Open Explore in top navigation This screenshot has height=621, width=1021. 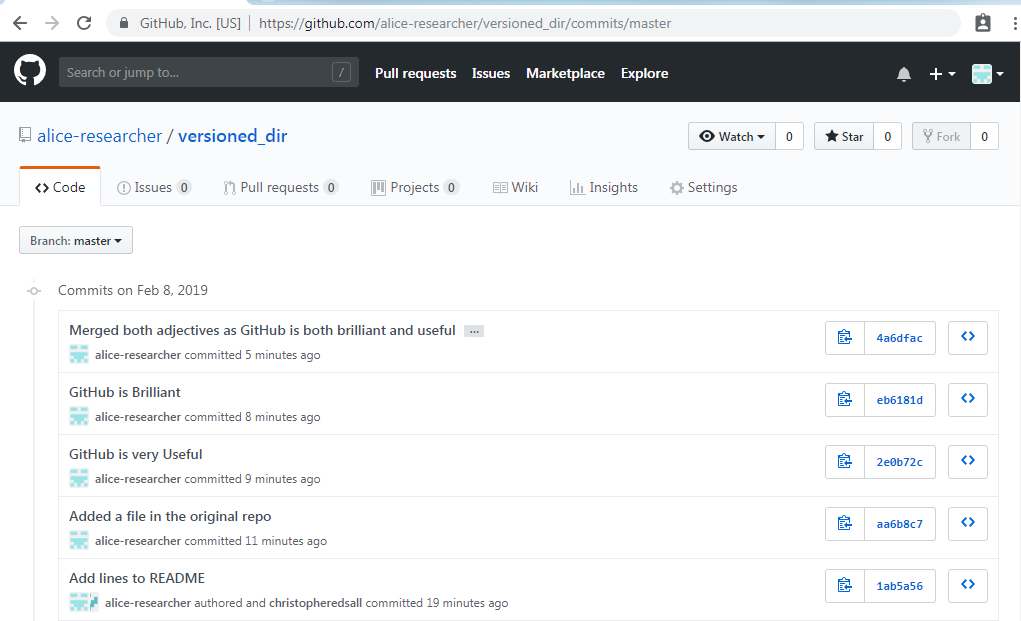pyautogui.click(x=644, y=74)
